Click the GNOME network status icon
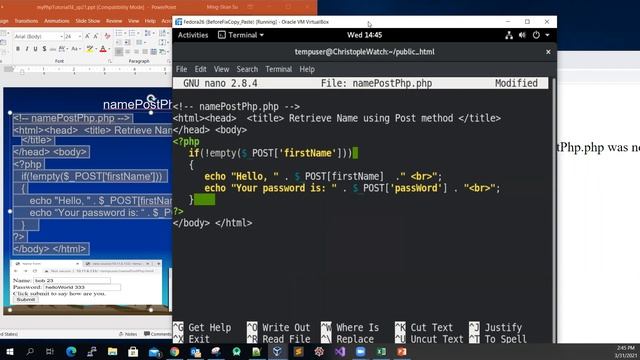 click(x=509, y=35)
